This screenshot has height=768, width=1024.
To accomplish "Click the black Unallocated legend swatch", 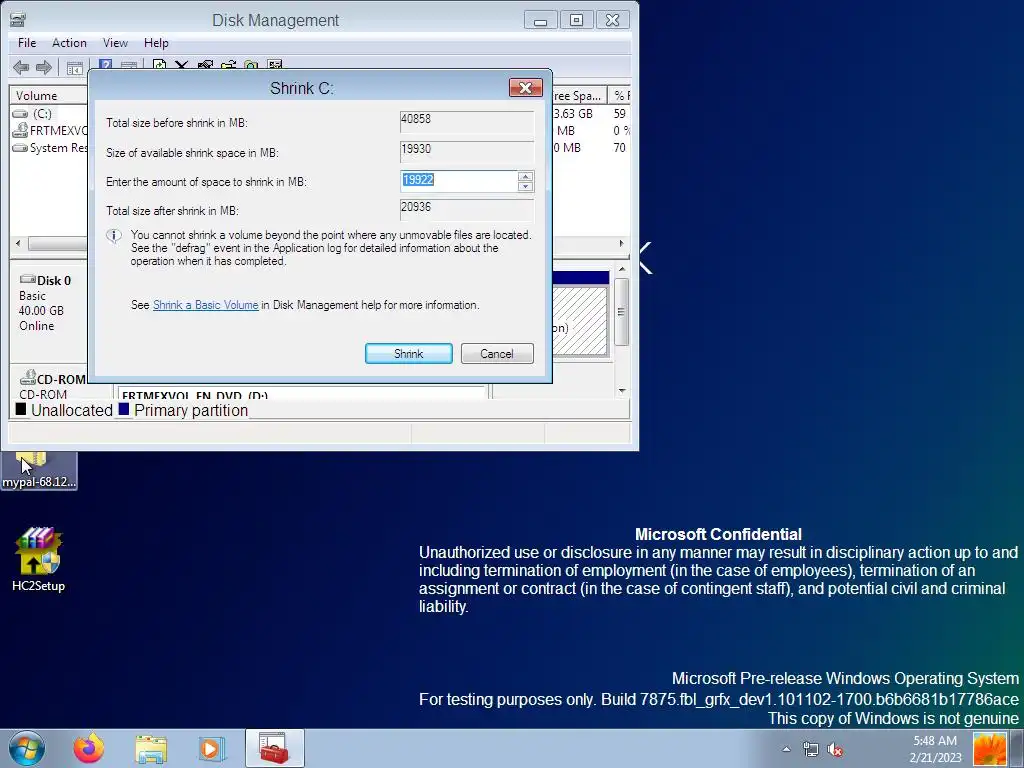I will click(21, 409).
